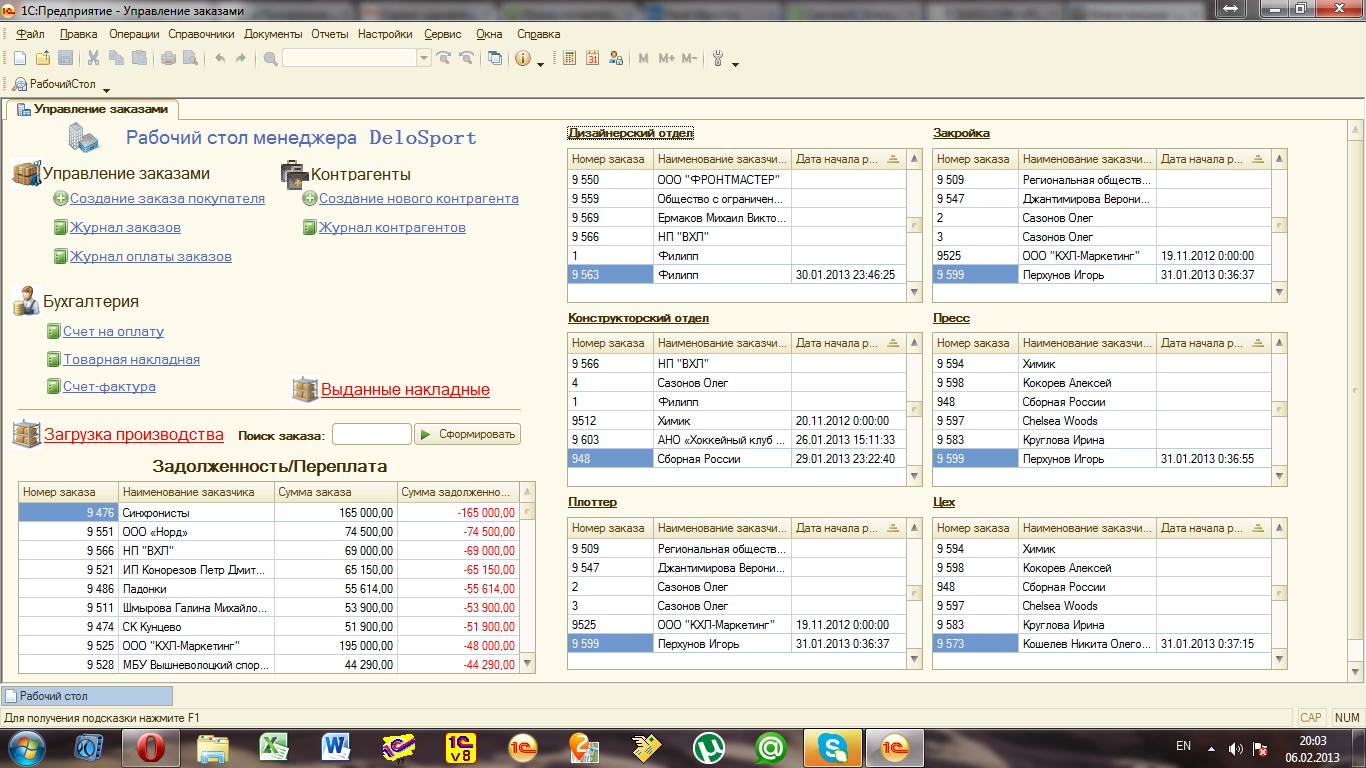Image resolution: width=1366 pixels, height=768 pixels.
Task: Click the windows list toolbar icon
Action: [x=494, y=59]
